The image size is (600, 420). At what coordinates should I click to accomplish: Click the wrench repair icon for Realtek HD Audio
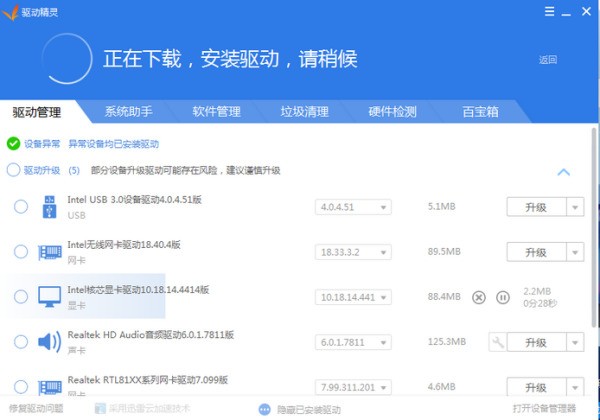498,342
